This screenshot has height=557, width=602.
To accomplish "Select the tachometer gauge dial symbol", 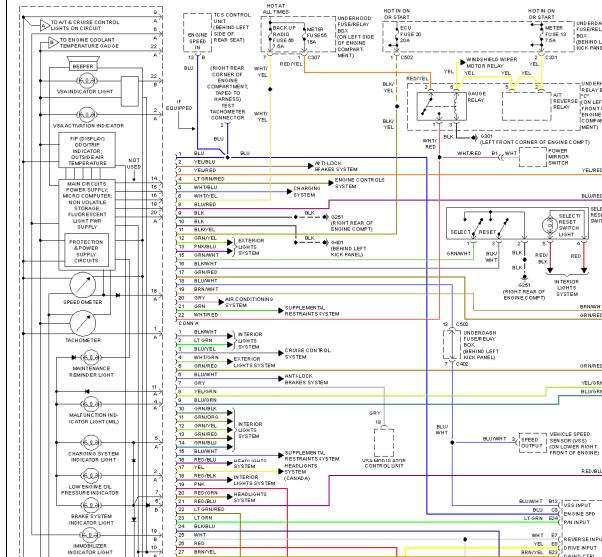I will pyautogui.click(x=83, y=323).
